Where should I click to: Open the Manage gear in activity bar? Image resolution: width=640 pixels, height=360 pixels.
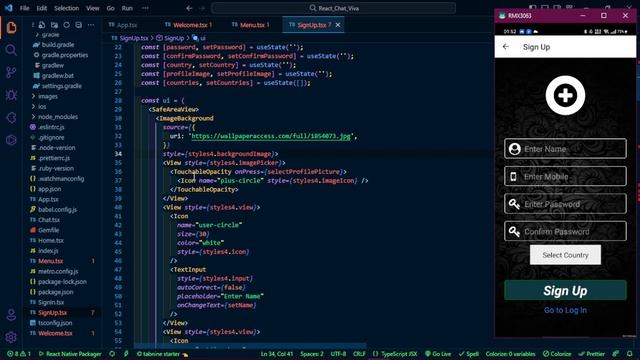click(x=11, y=337)
